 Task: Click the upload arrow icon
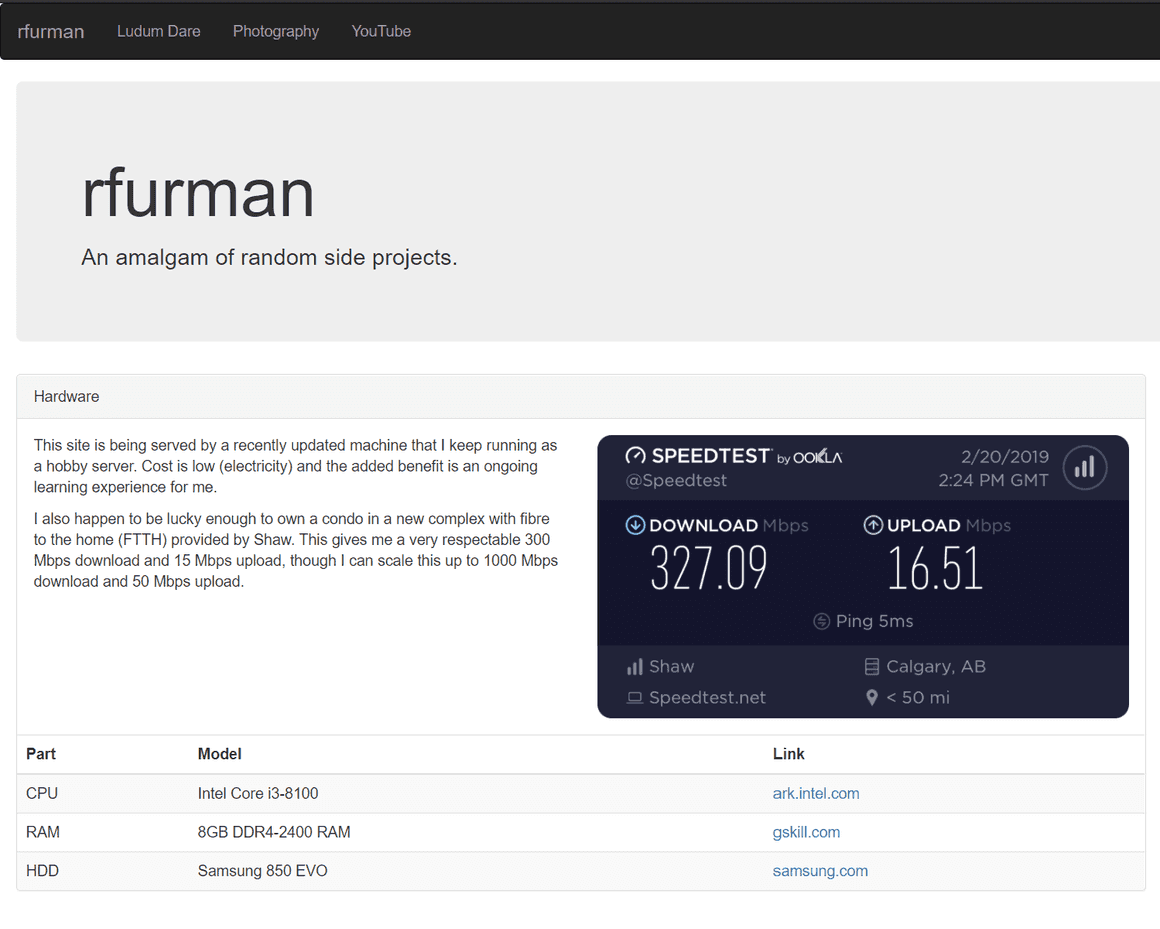tap(873, 525)
